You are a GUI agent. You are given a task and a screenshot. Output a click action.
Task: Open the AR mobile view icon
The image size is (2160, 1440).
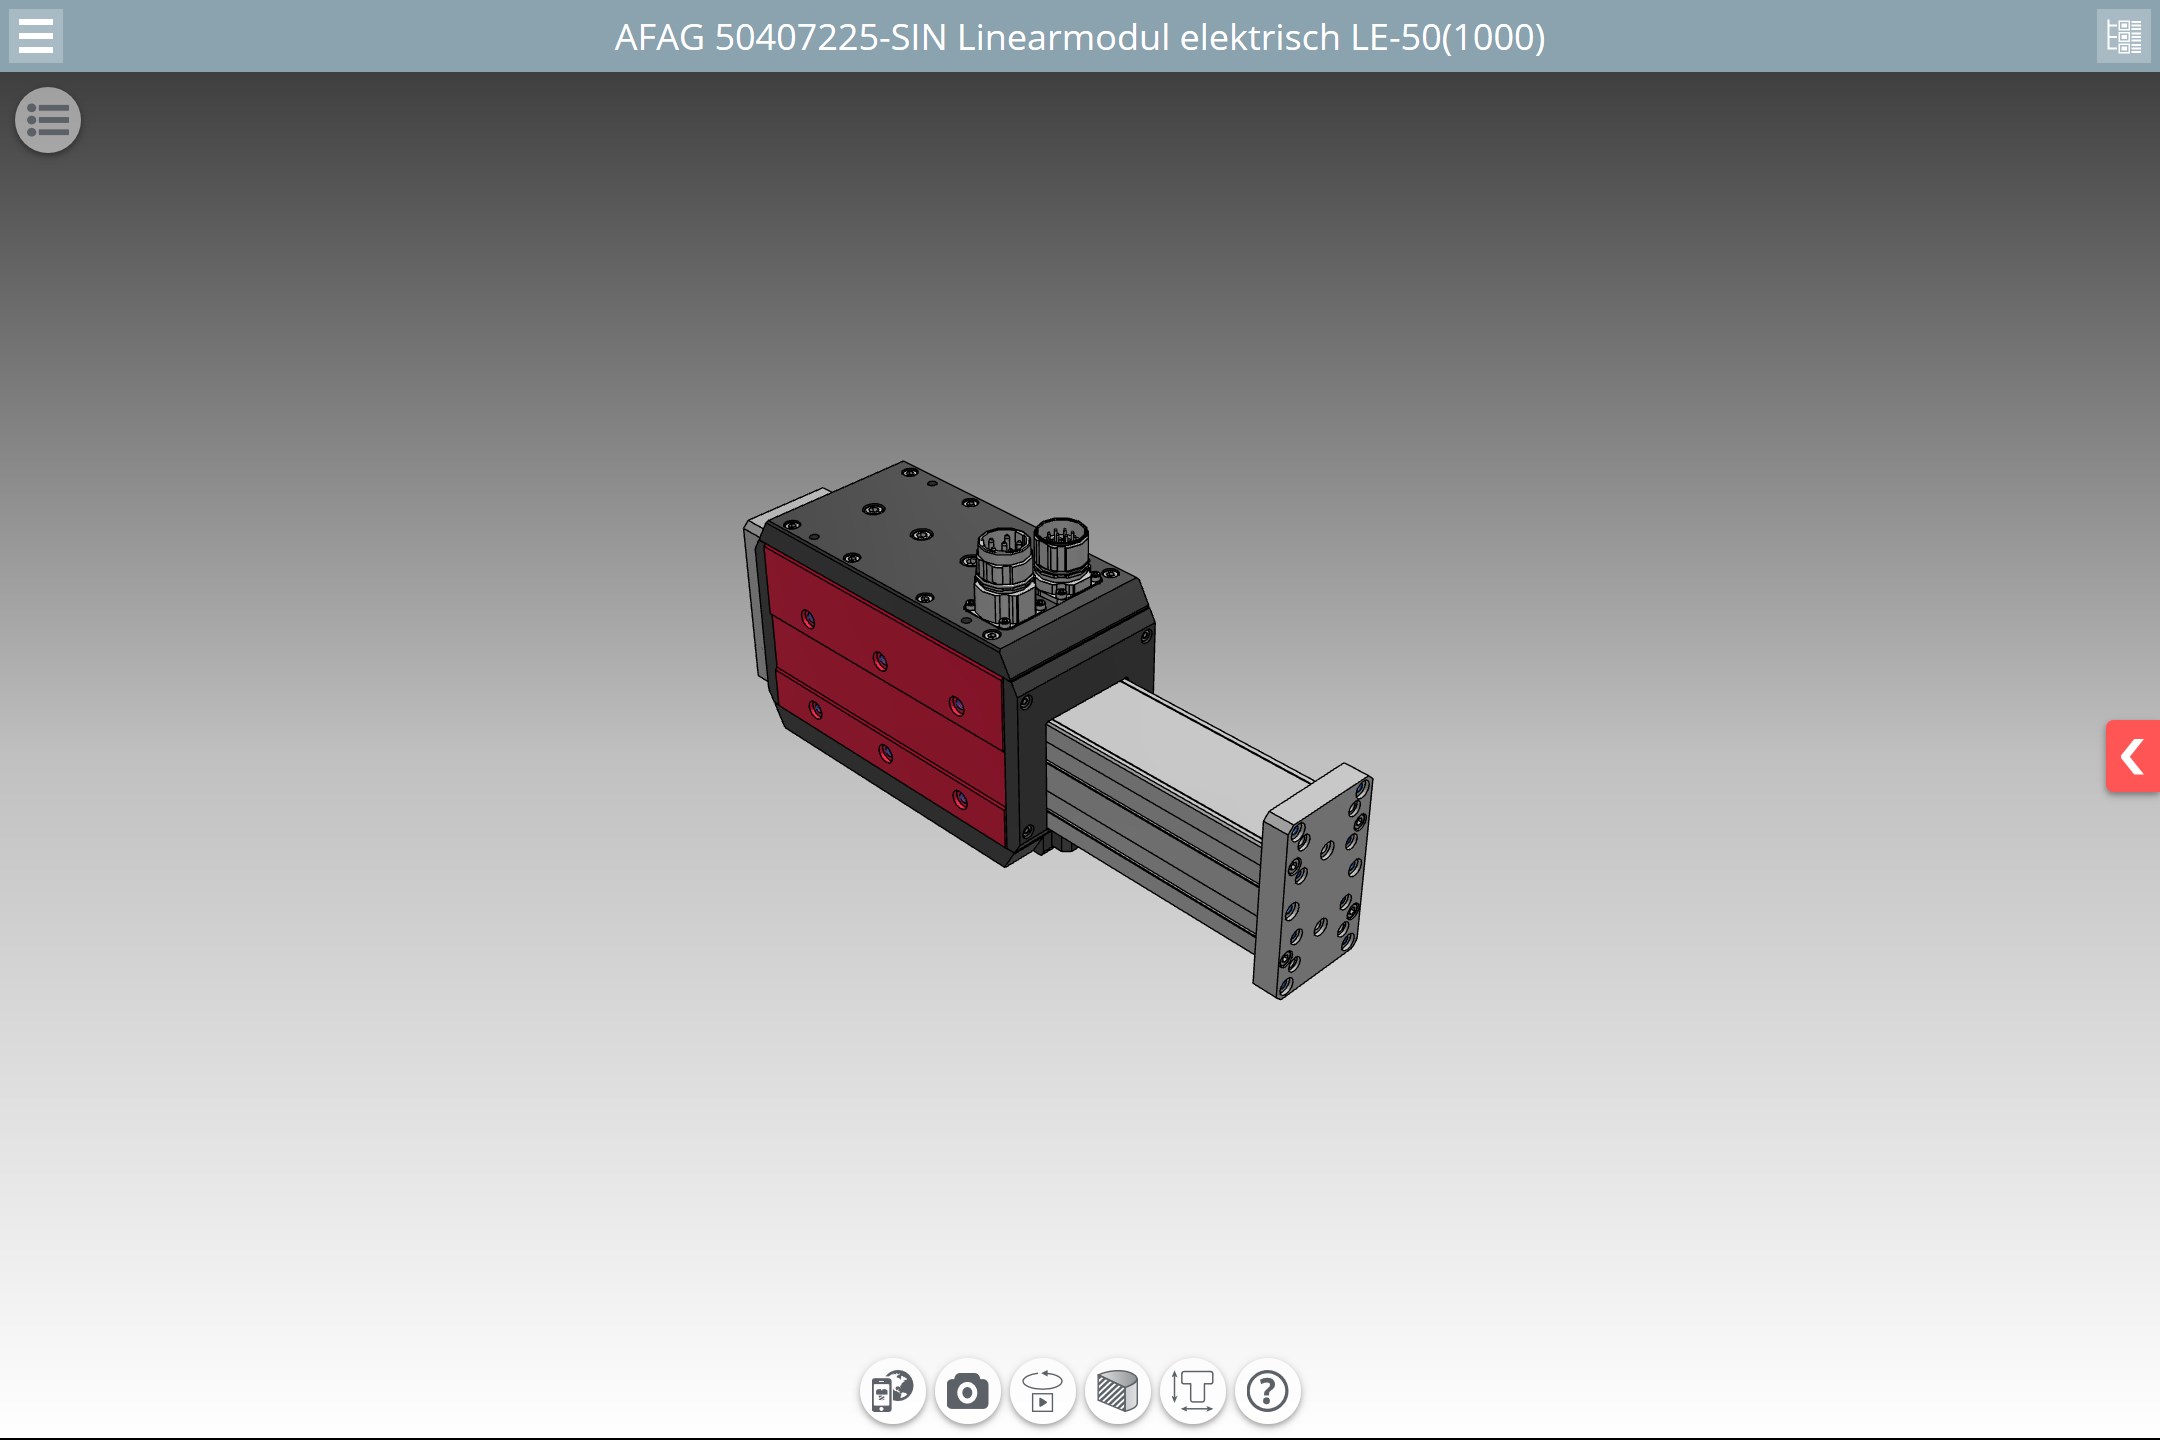pos(892,1391)
